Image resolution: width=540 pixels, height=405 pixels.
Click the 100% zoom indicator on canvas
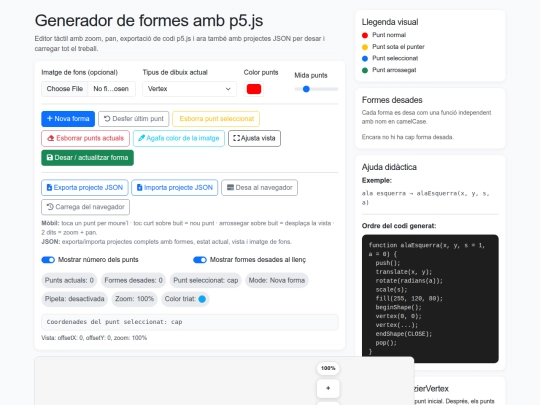[328, 368]
